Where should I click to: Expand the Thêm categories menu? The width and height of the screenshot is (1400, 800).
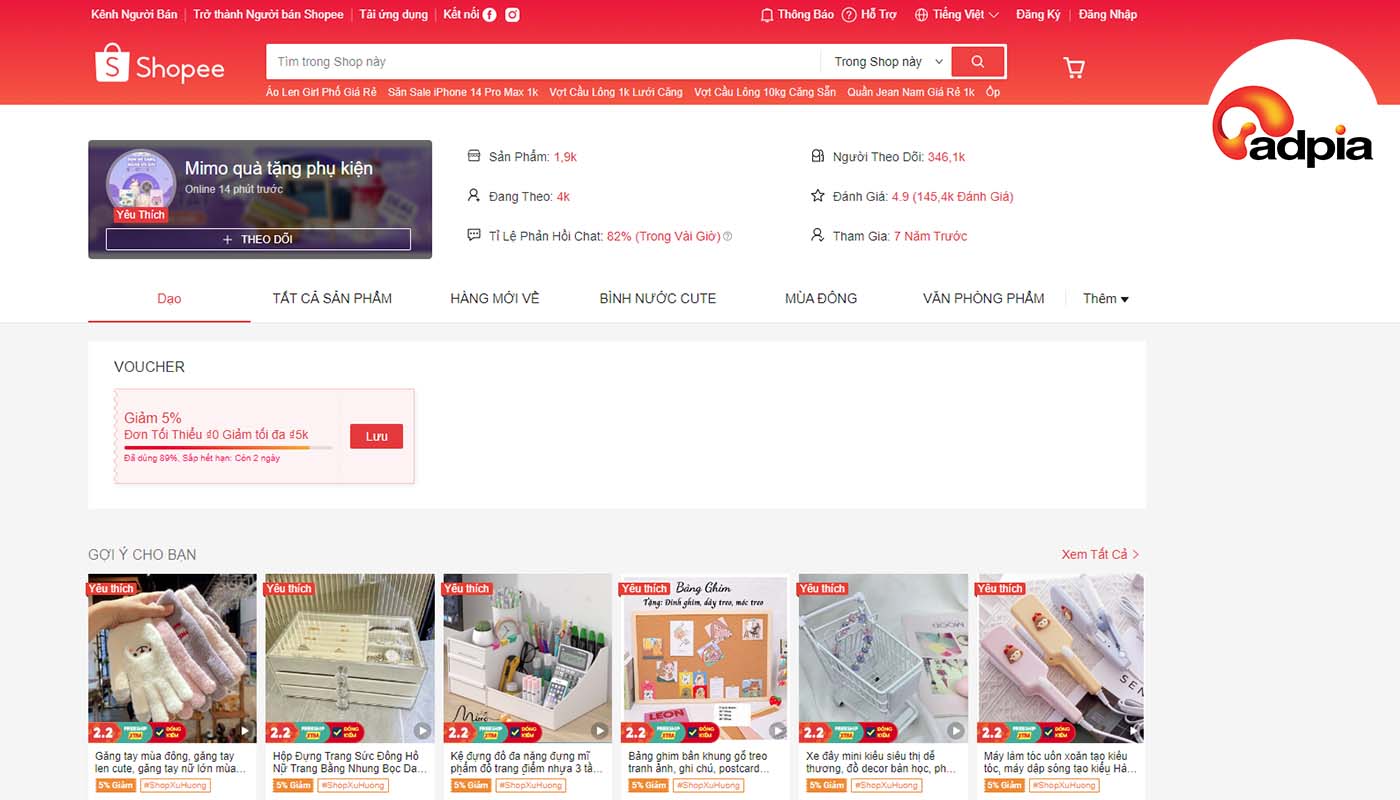click(x=1106, y=299)
